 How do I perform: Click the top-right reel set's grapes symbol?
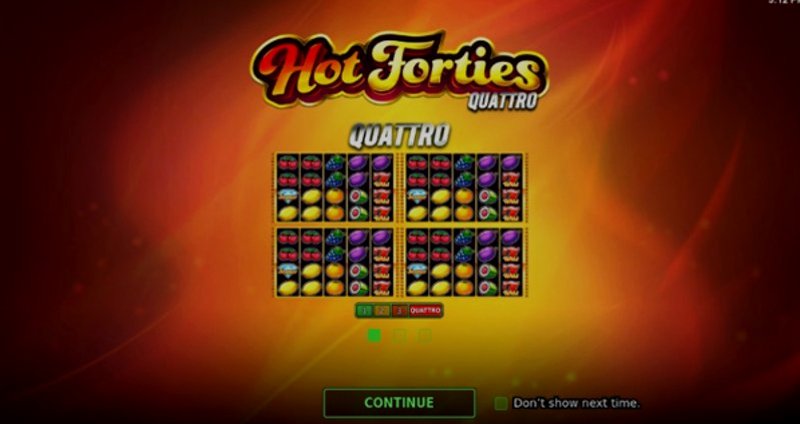pyautogui.click(x=464, y=163)
